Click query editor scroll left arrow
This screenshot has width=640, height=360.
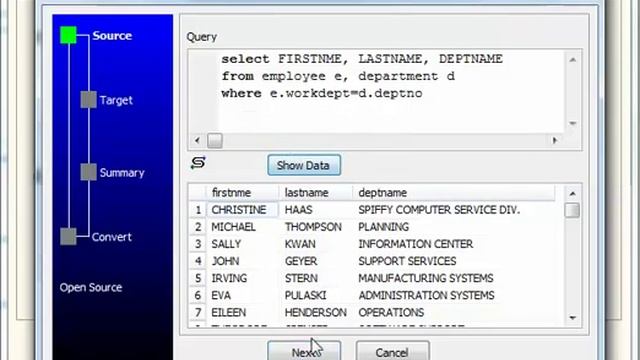(x=197, y=141)
